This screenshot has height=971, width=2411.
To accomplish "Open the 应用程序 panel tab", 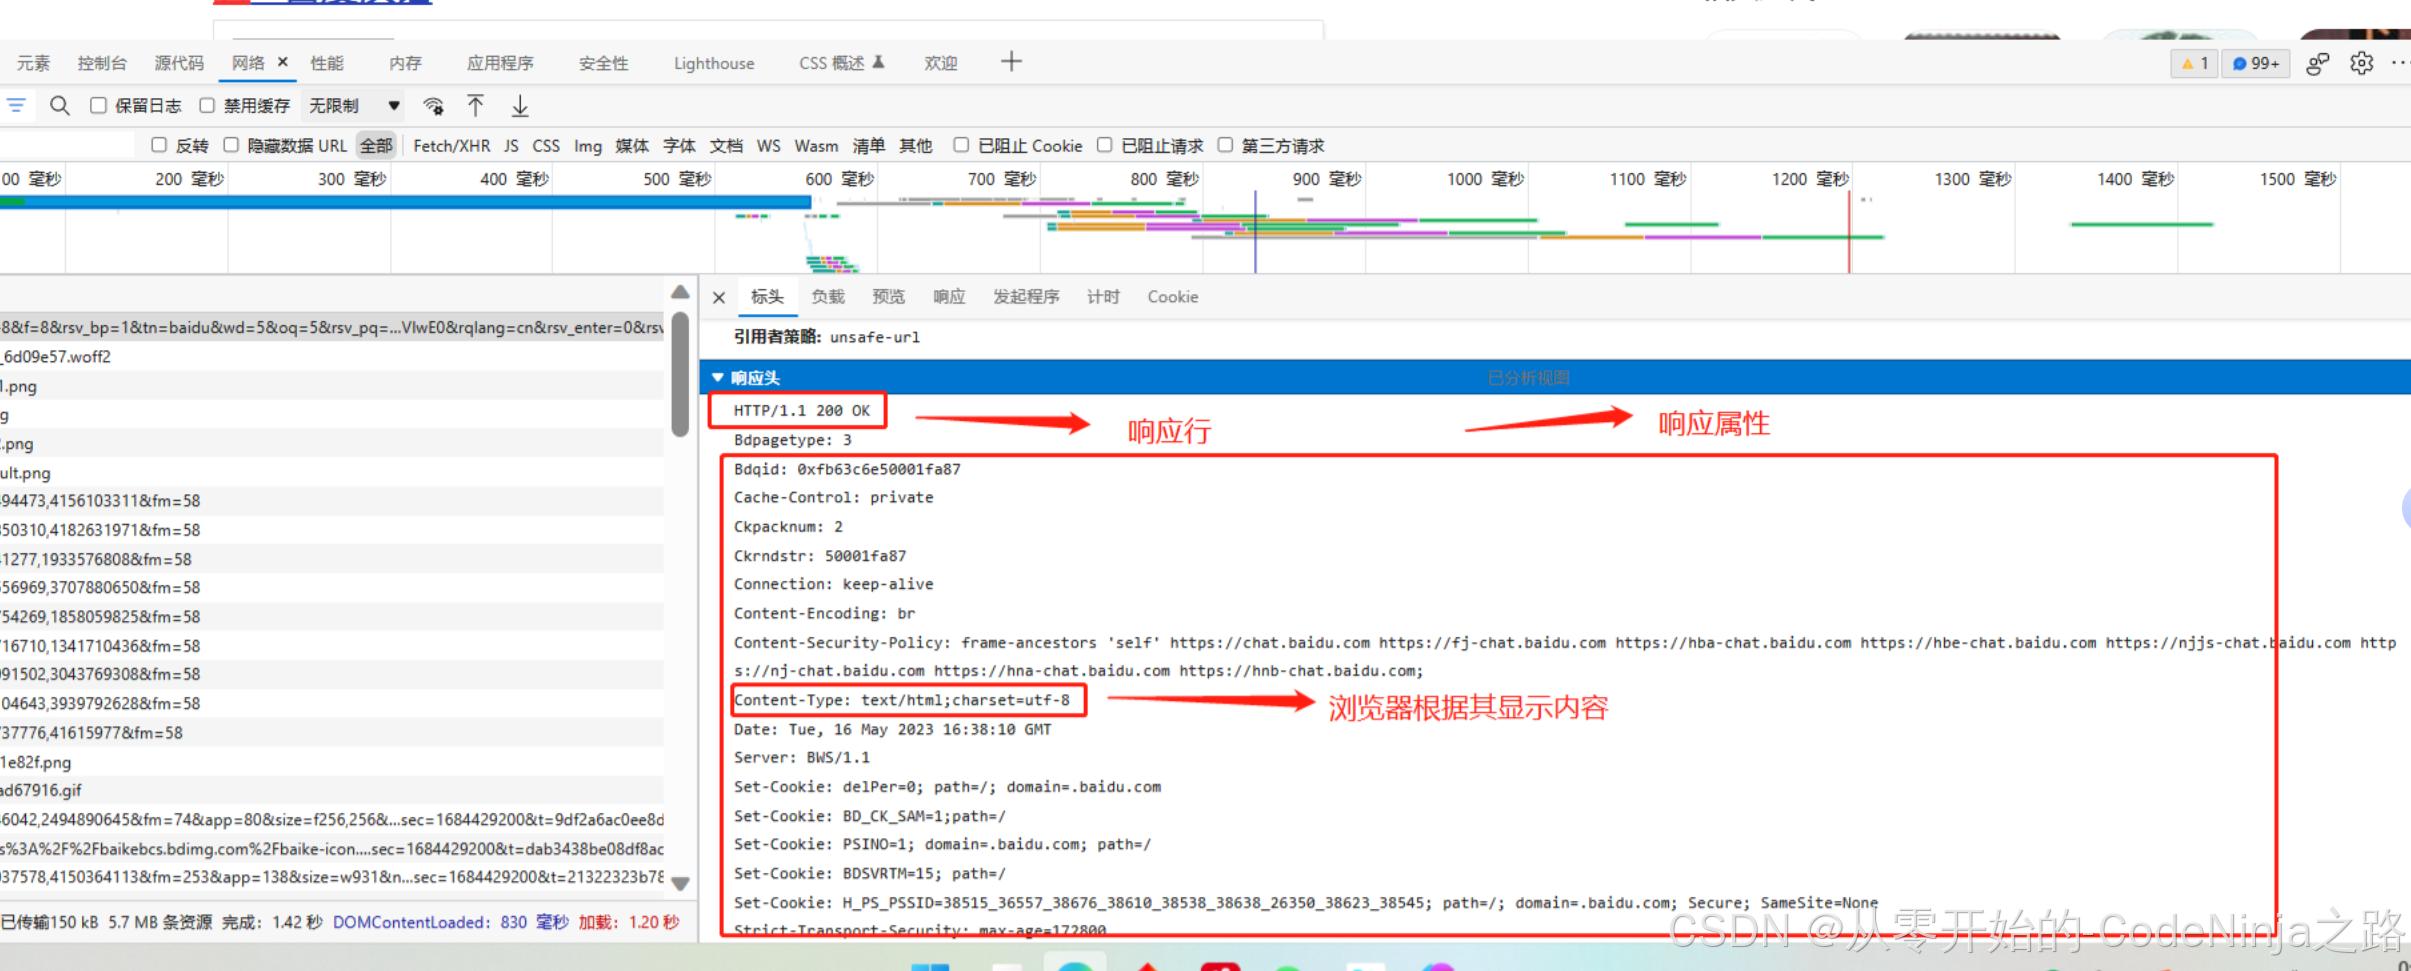I will (x=500, y=63).
